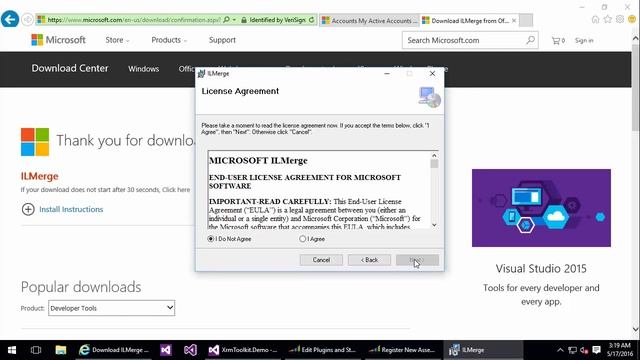
Task: Open File Explorer from the taskbar
Action: tap(61, 350)
